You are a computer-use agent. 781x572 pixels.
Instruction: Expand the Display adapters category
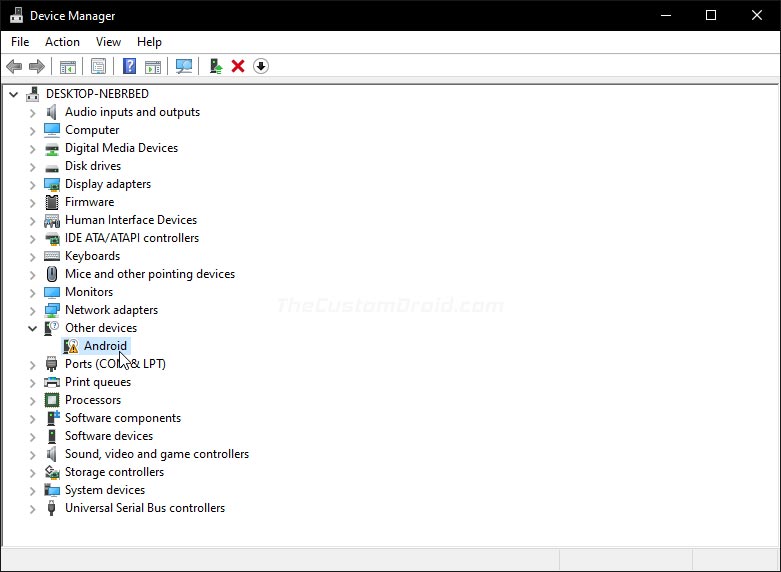click(x=32, y=185)
